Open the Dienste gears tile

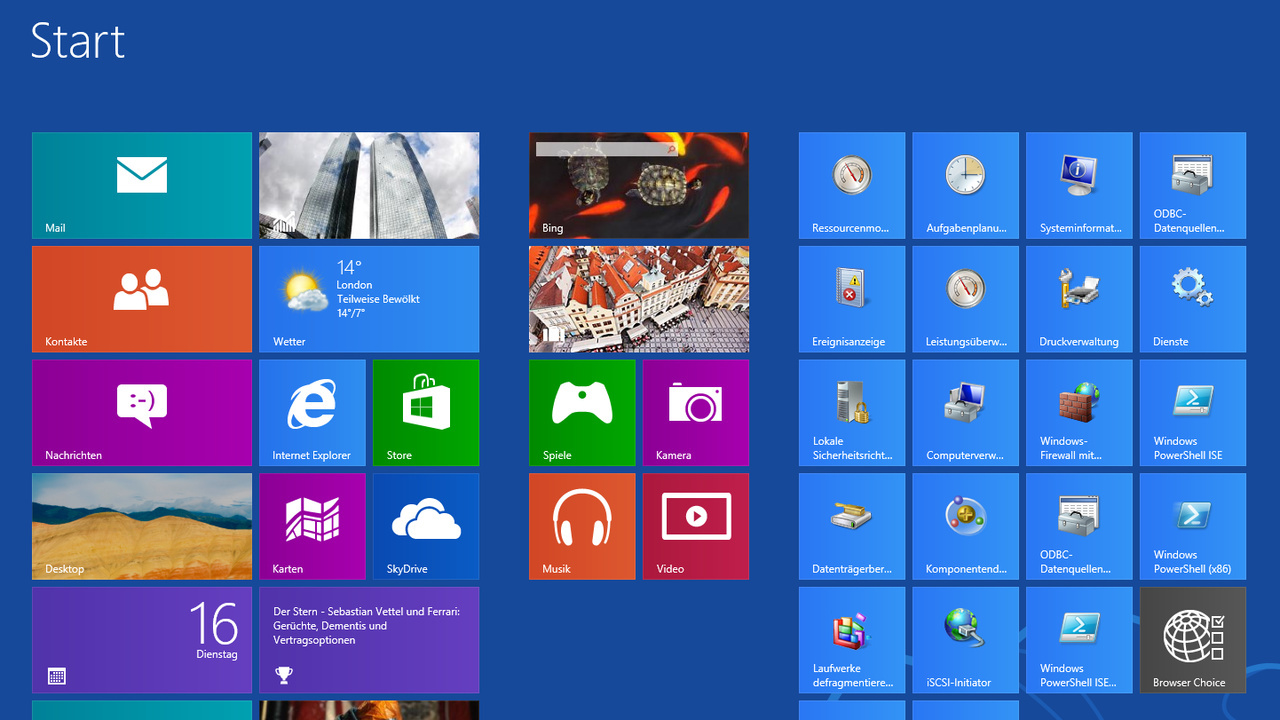(1193, 299)
